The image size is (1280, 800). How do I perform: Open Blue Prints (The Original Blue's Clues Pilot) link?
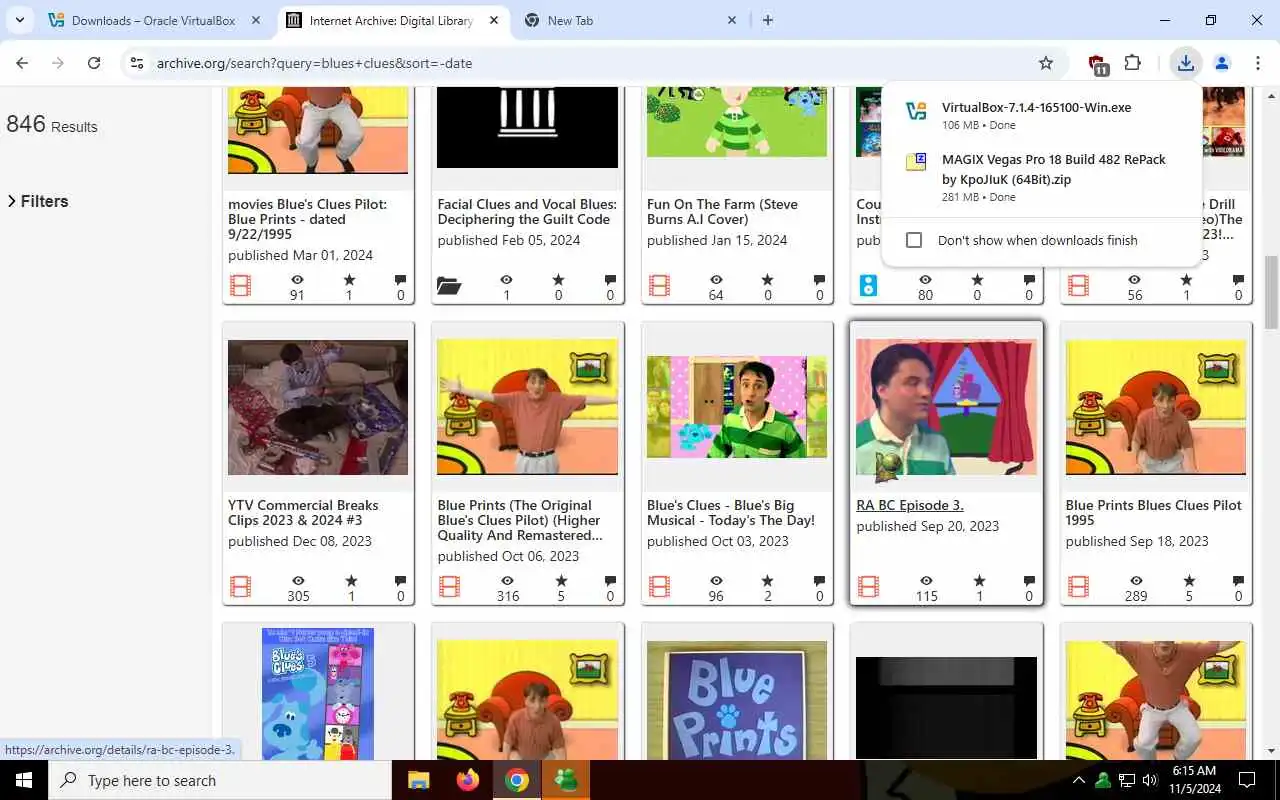pos(520,520)
